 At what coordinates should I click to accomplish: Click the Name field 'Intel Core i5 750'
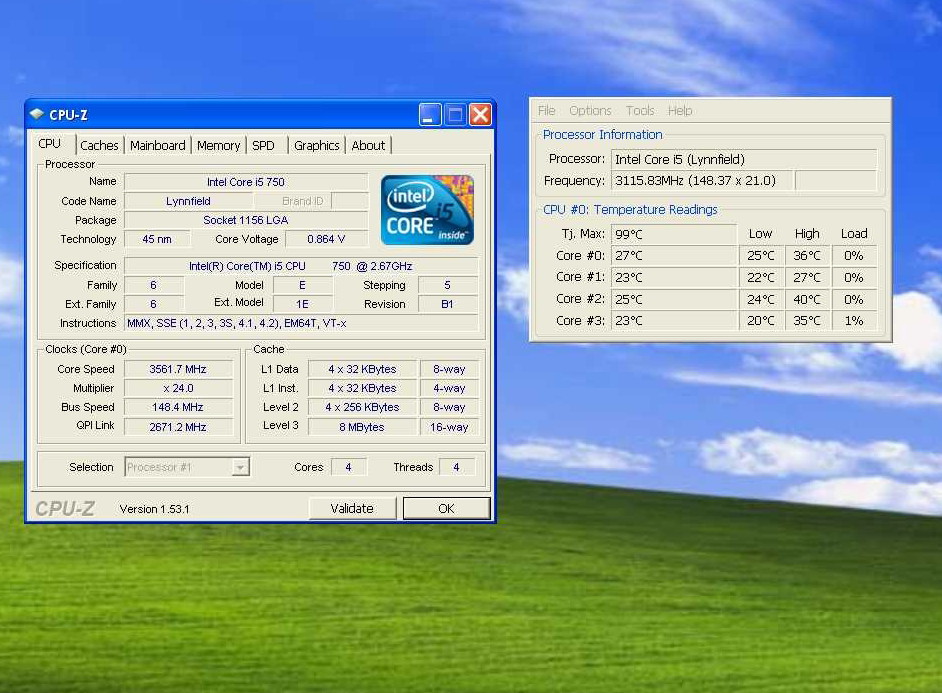click(x=246, y=182)
